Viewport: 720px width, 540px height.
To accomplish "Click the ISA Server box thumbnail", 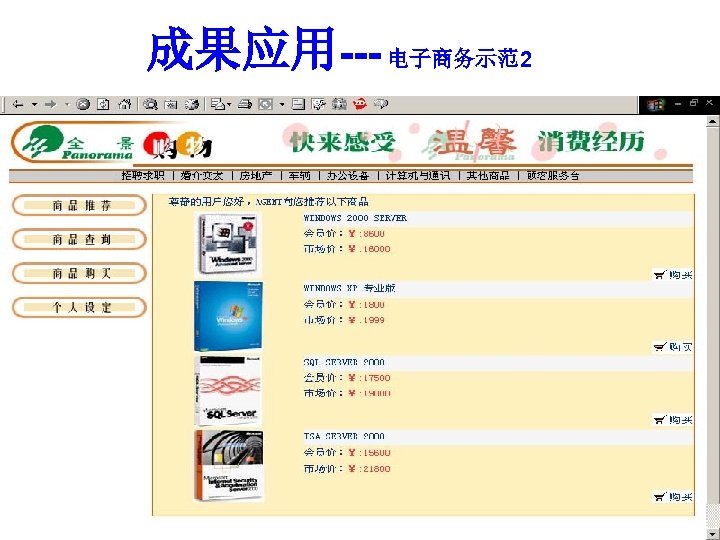I will click(228, 465).
